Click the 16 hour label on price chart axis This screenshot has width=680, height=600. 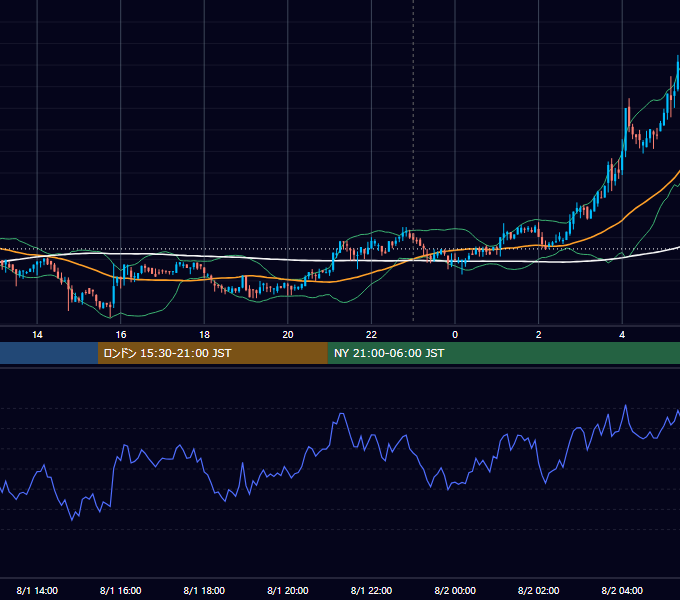click(x=121, y=335)
